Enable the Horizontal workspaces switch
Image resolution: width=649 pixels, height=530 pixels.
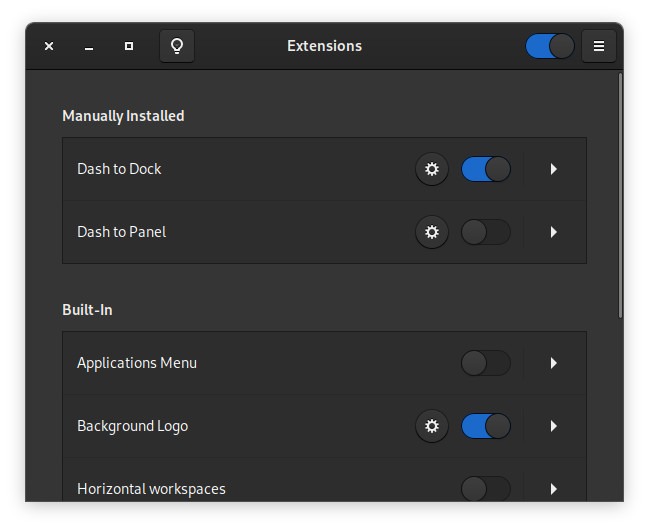[486, 489]
